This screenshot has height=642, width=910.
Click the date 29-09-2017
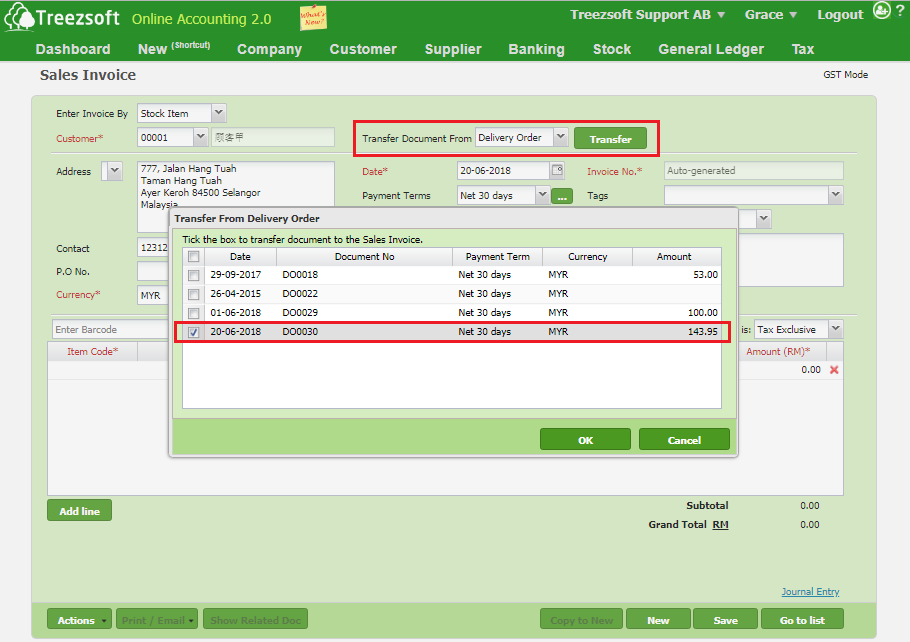point(236,275)
